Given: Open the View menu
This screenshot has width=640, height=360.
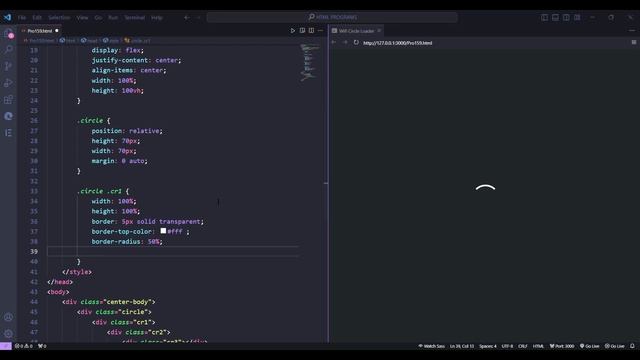Looking at the screenshot, I should [82, 18].
